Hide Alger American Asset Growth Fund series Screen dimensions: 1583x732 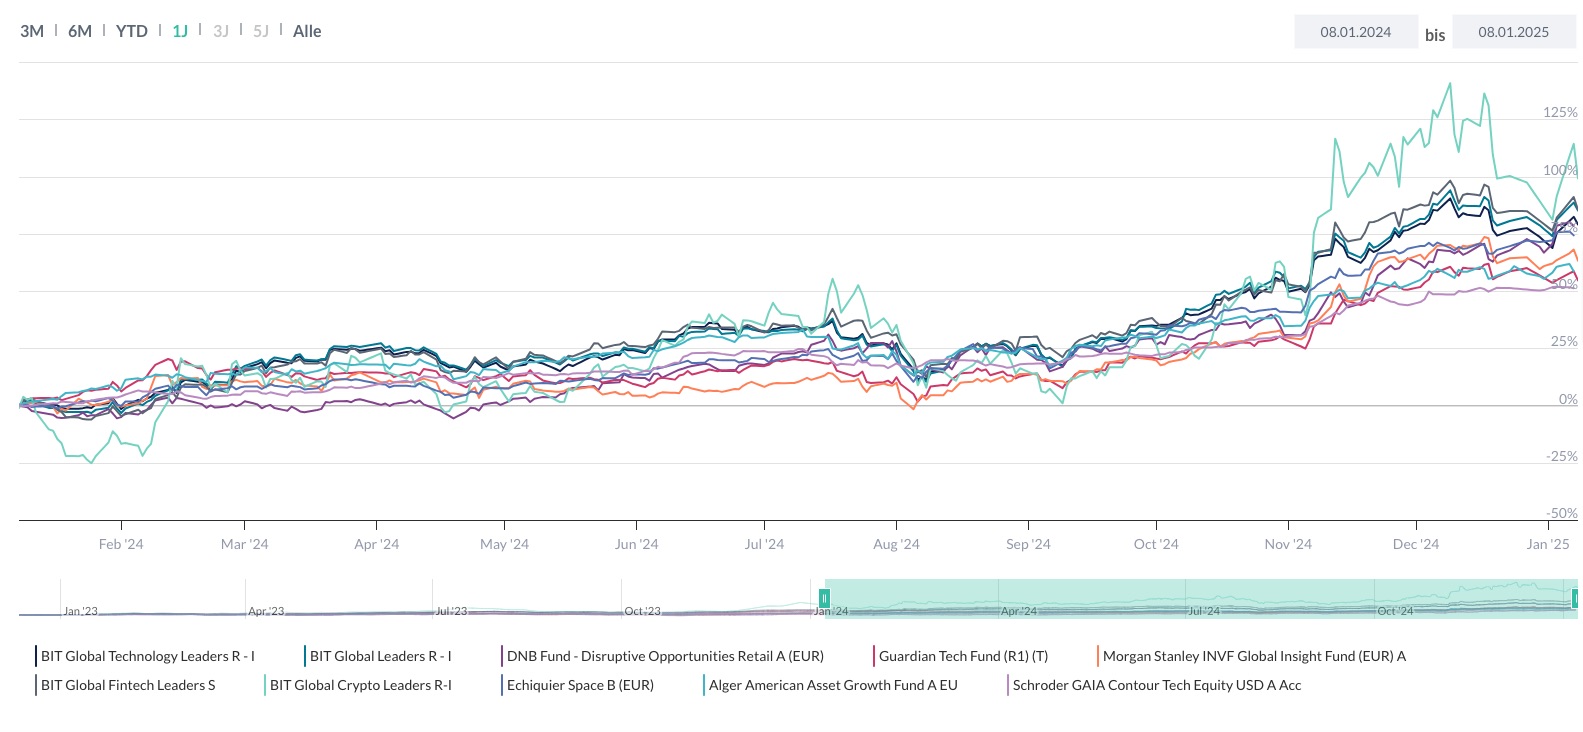click(833, 685)
